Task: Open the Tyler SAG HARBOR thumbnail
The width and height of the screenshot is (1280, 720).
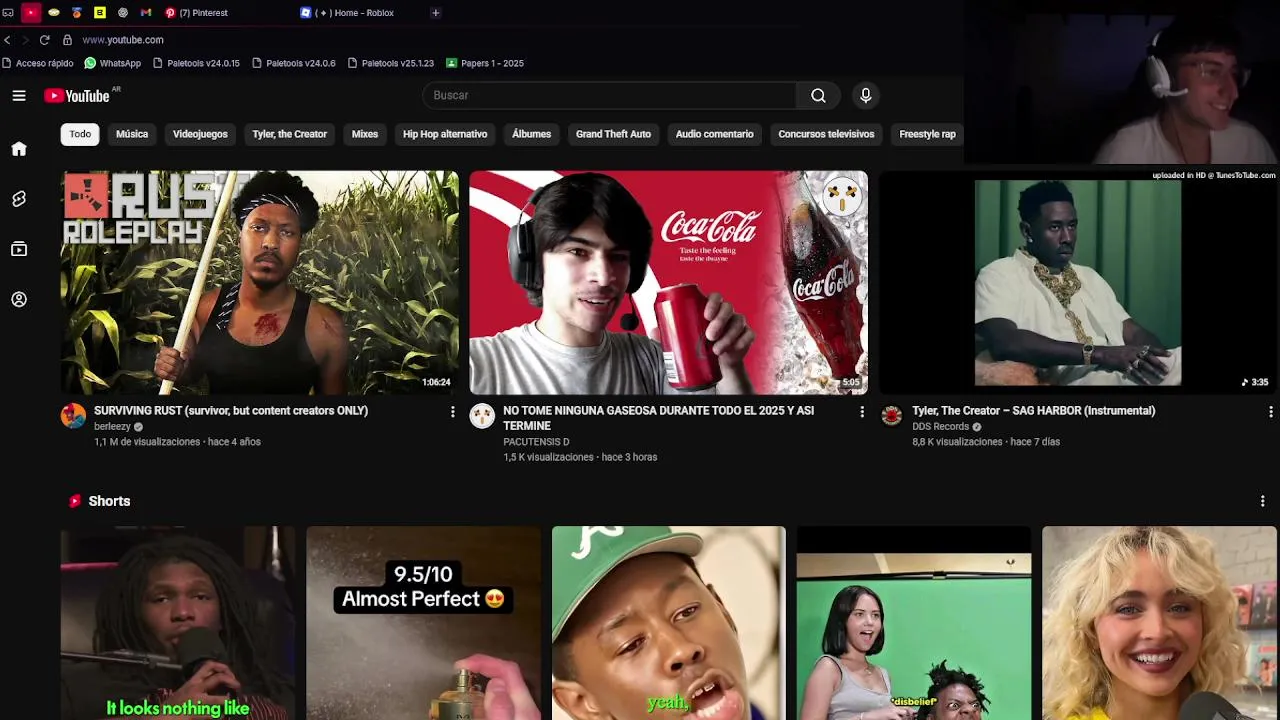Action: (x=1078, y=283)
